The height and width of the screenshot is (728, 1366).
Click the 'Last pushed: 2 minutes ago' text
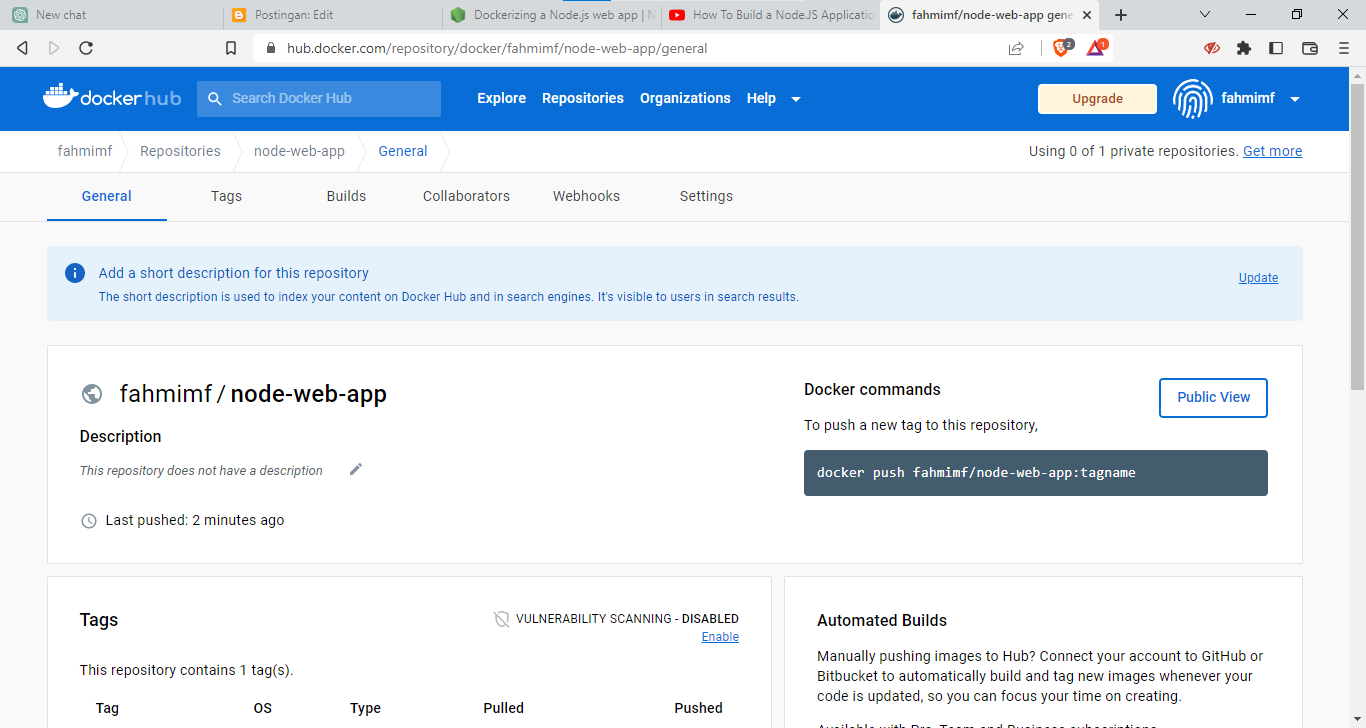[x=195, y=520]
